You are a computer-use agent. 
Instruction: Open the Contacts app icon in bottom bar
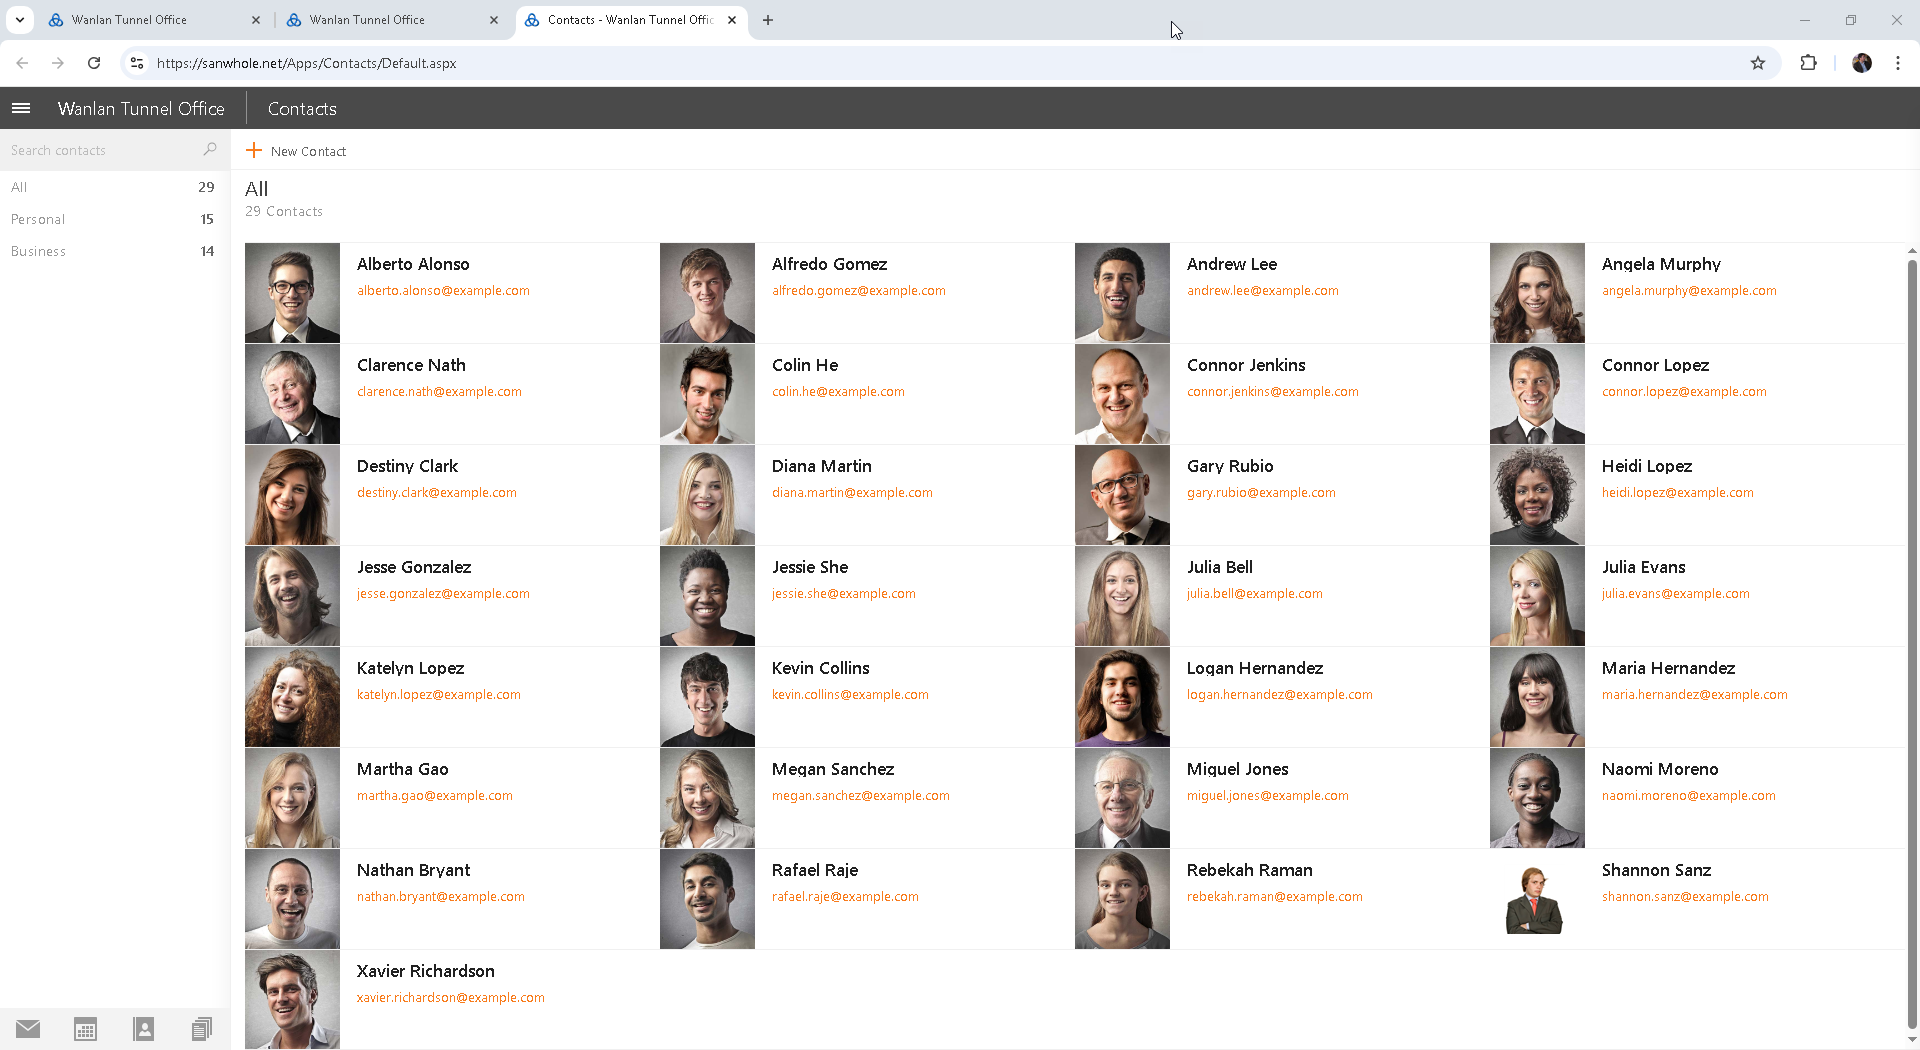point(144,1029)
